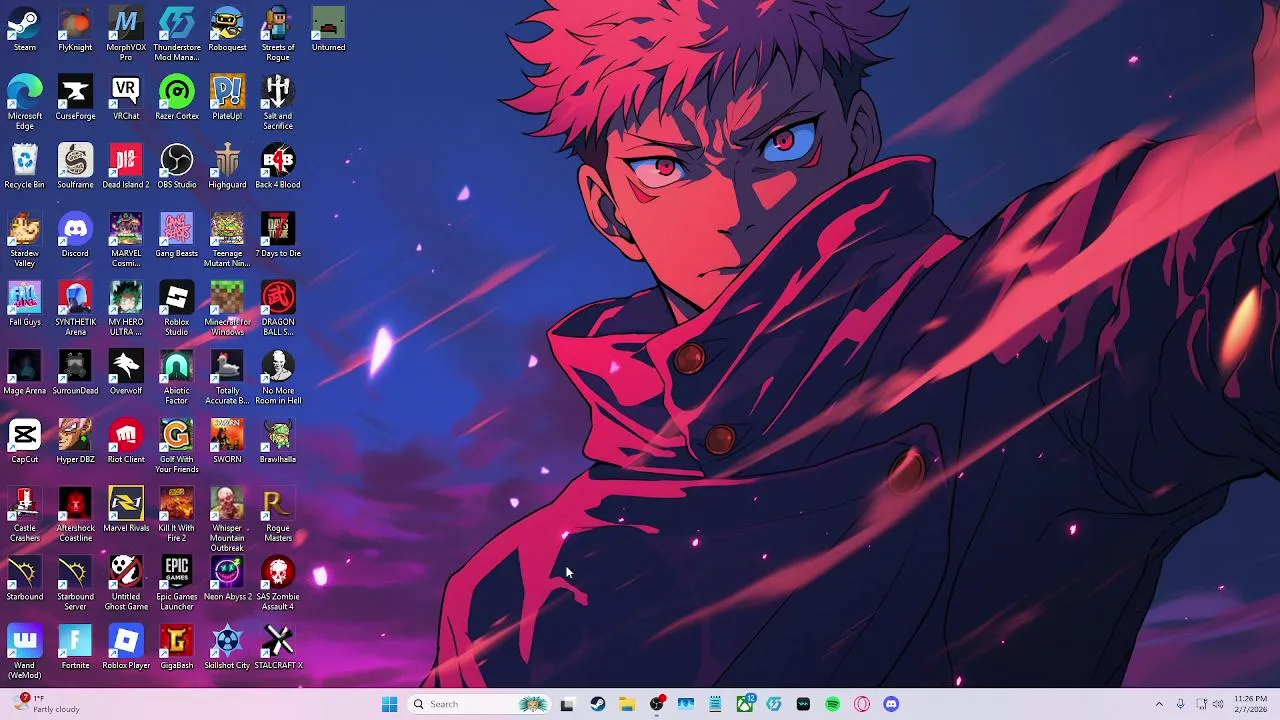Select the DRAGON BALL desktop icon
This screenshot has height=720, width=1280.
point(278,309)
